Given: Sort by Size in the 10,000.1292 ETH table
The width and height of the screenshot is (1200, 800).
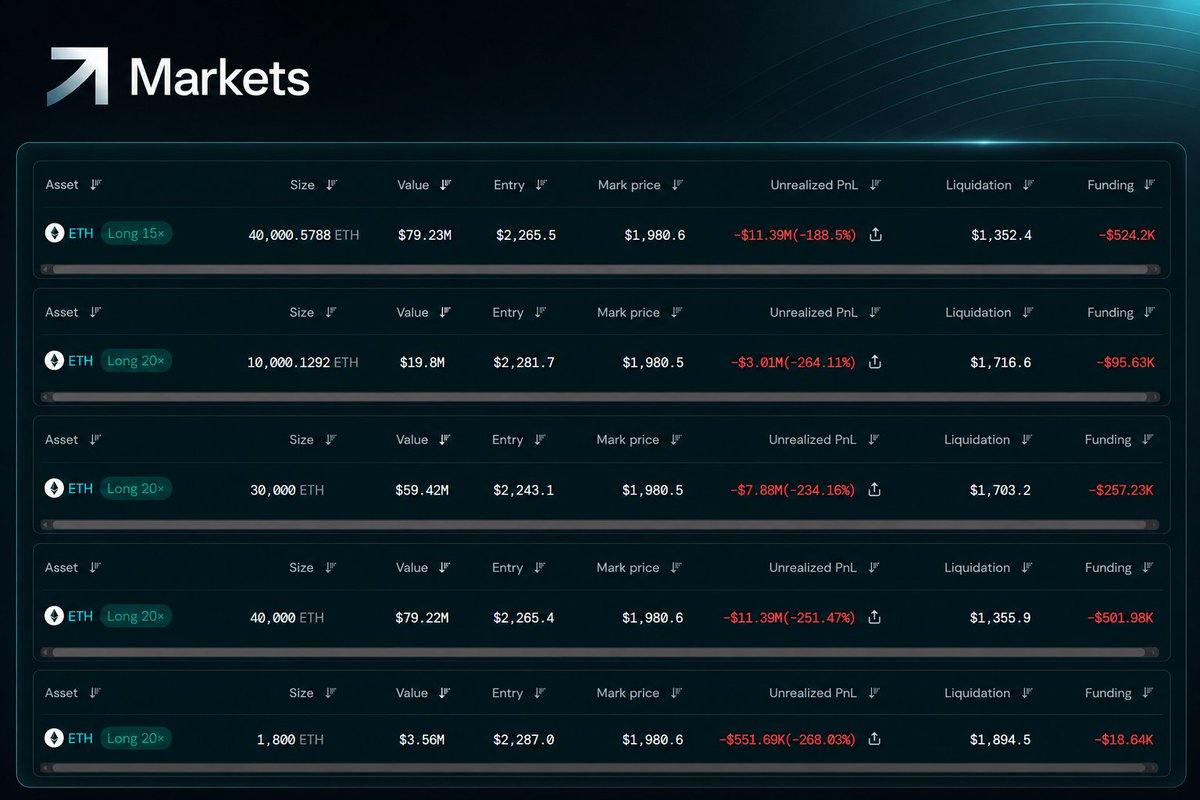Looking at the screenshot, I should tap(331, 313).
